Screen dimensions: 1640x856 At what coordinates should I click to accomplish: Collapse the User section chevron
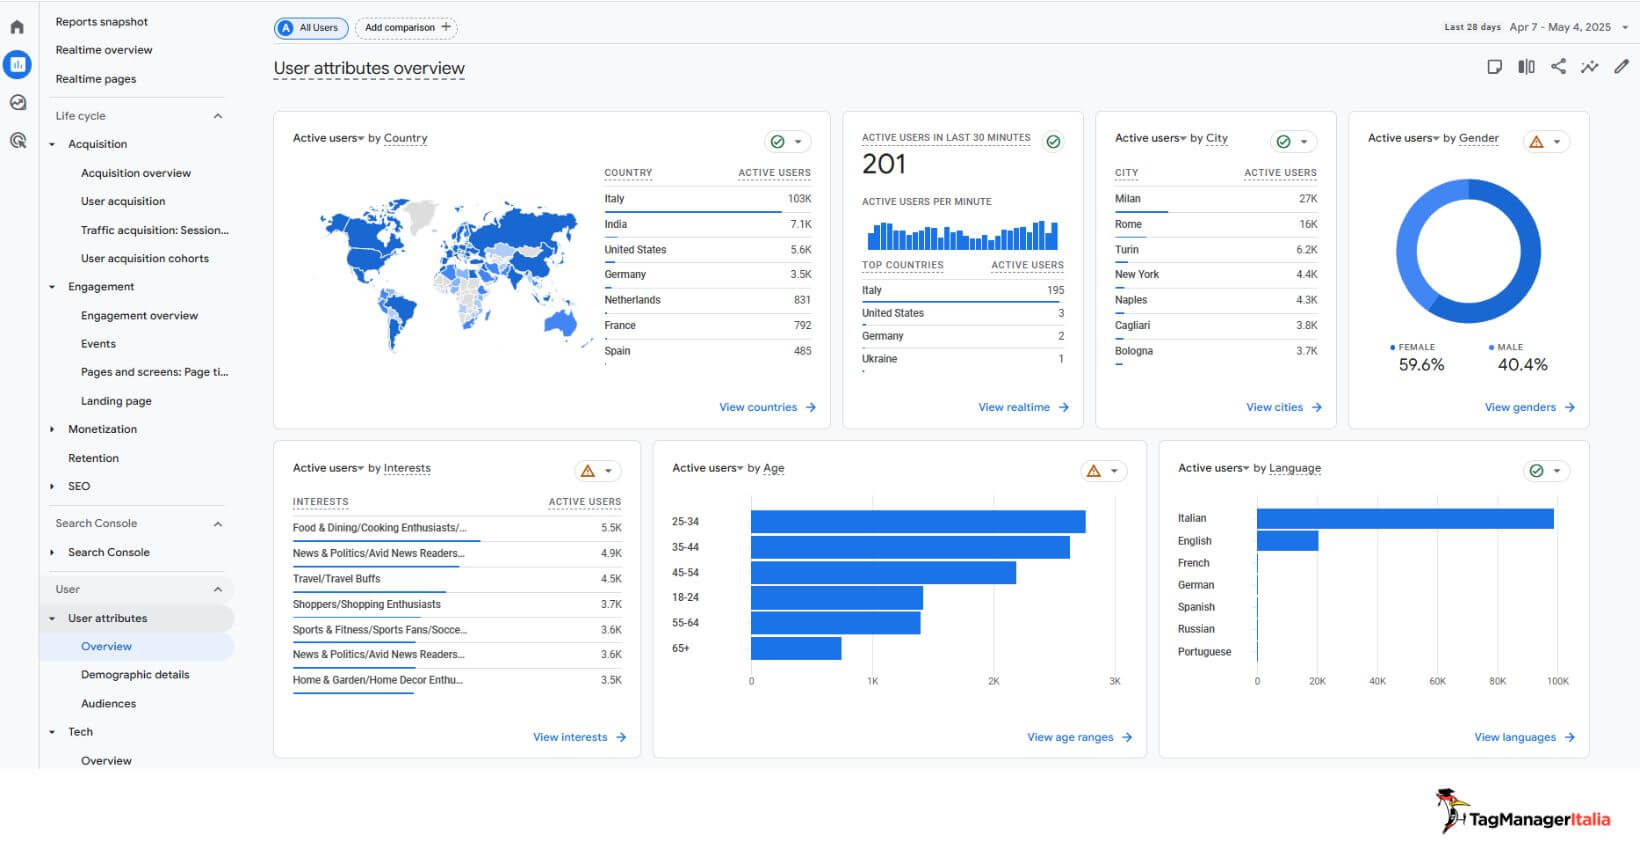(x=218, y=590)
